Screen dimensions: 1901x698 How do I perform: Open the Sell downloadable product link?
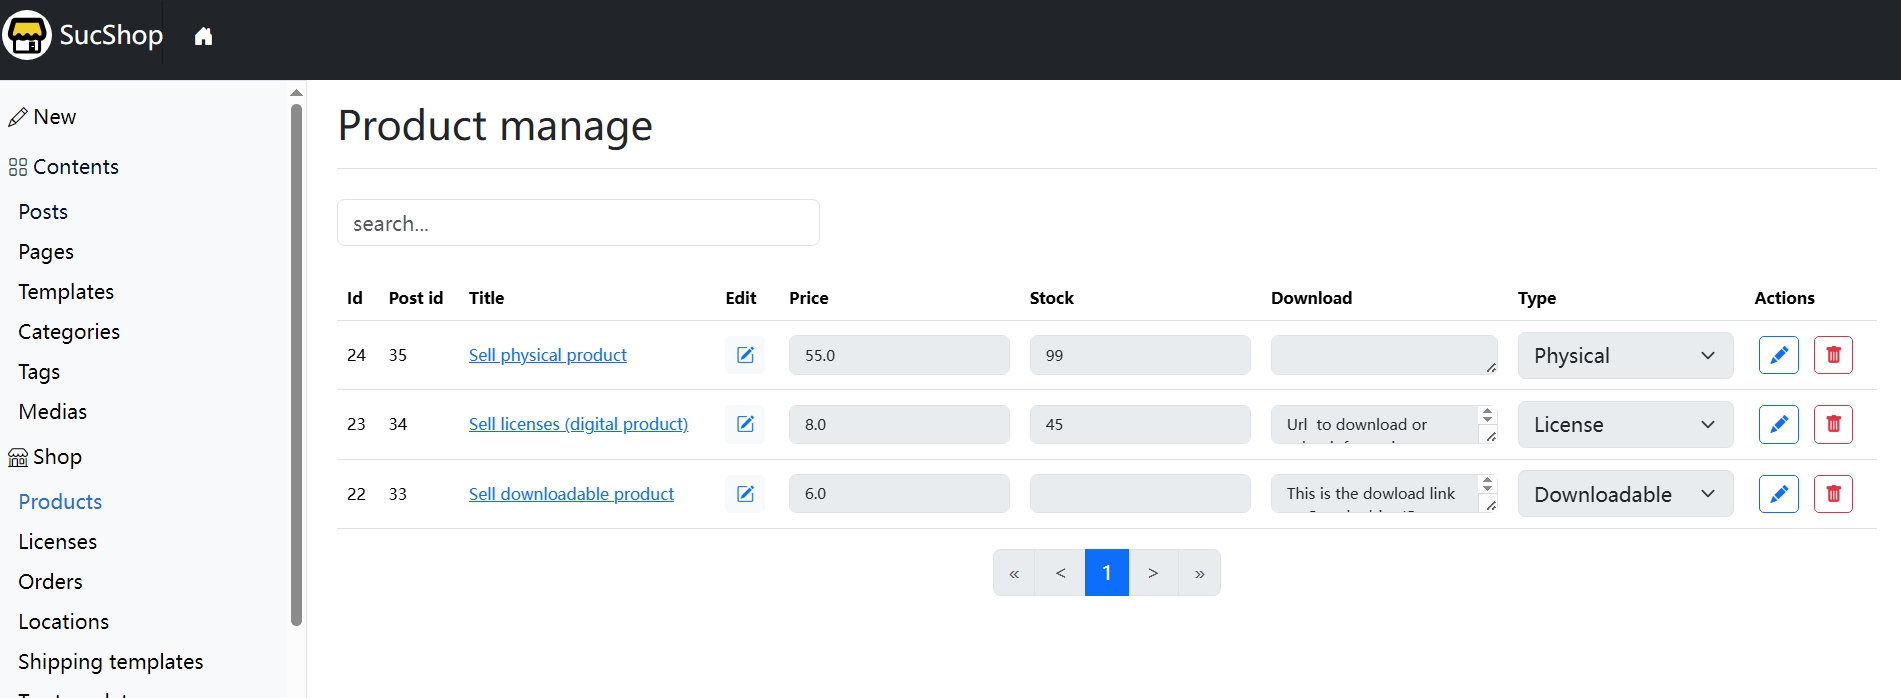[571, 494]
